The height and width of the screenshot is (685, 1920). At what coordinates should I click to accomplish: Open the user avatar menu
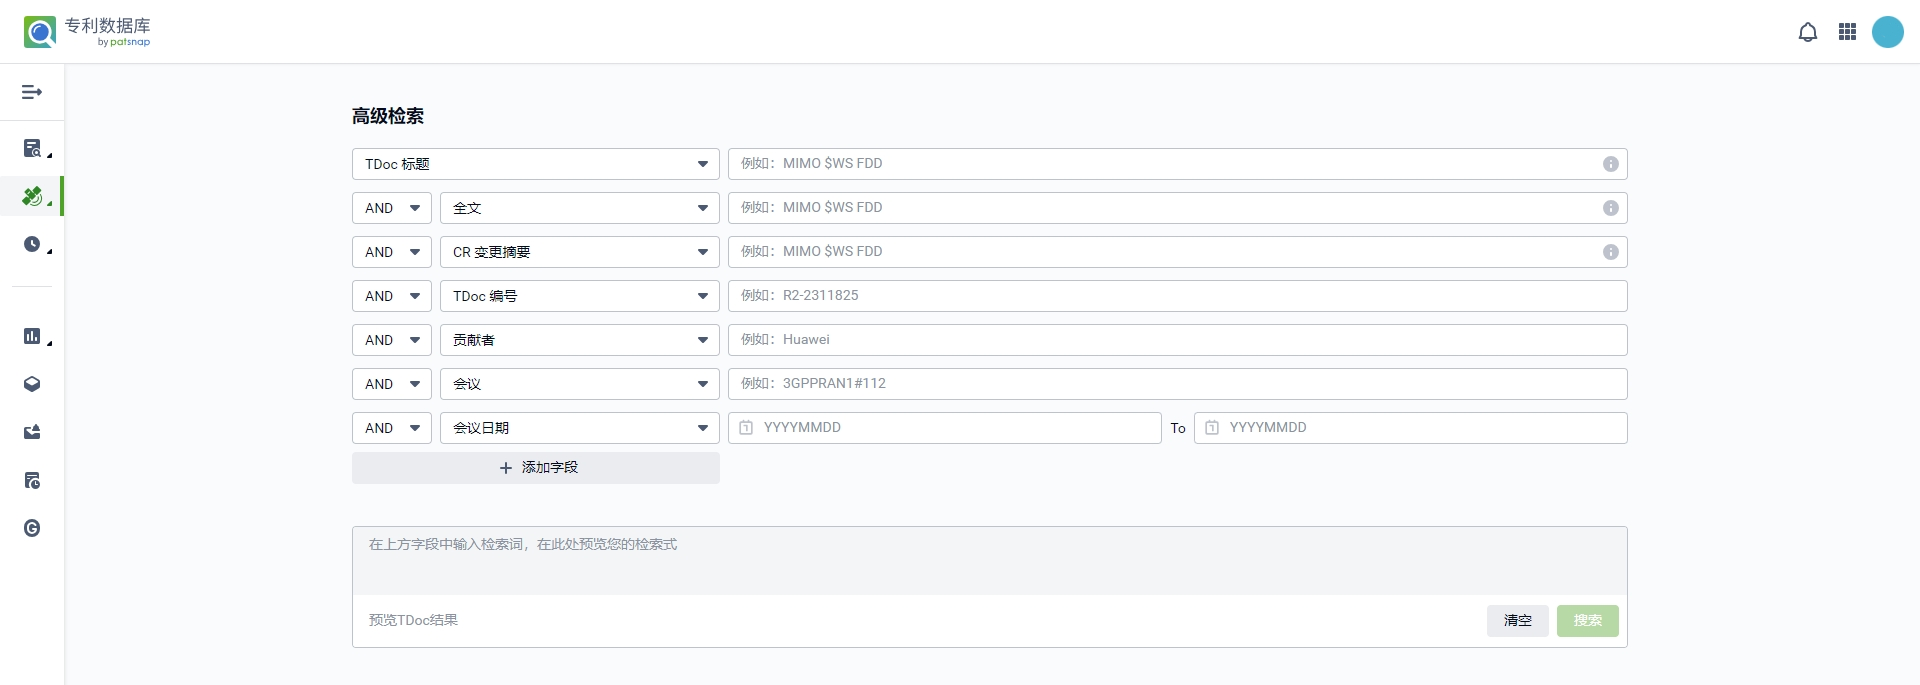[1887, 32]
